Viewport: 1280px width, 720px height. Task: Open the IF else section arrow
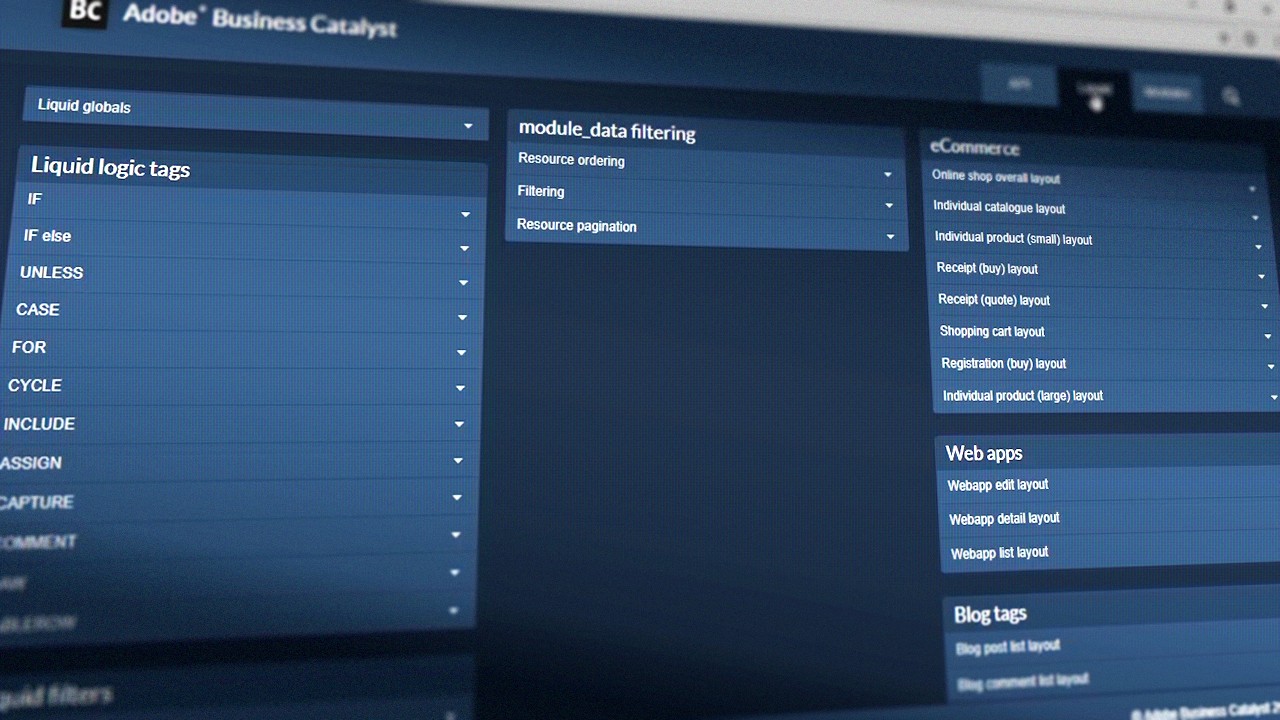[x=465, y=248]
